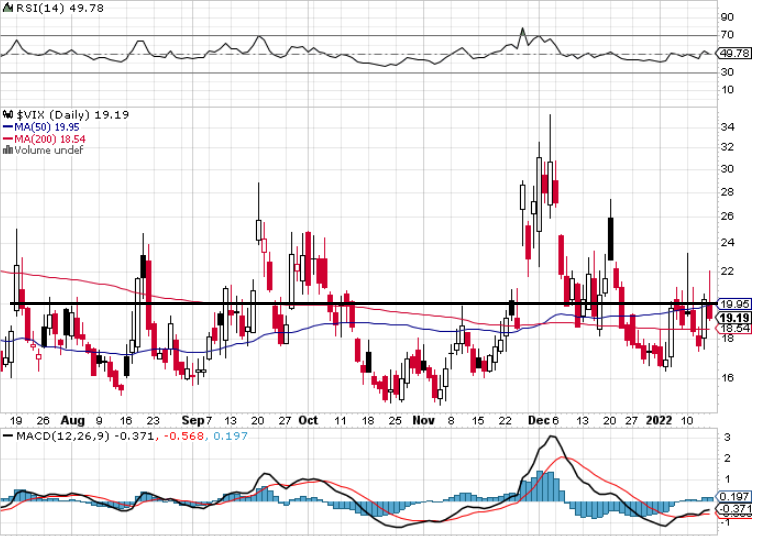Click the red MA(200) line swatch
Viewport: 759px width, 536px height.
[x=7, y=139]
